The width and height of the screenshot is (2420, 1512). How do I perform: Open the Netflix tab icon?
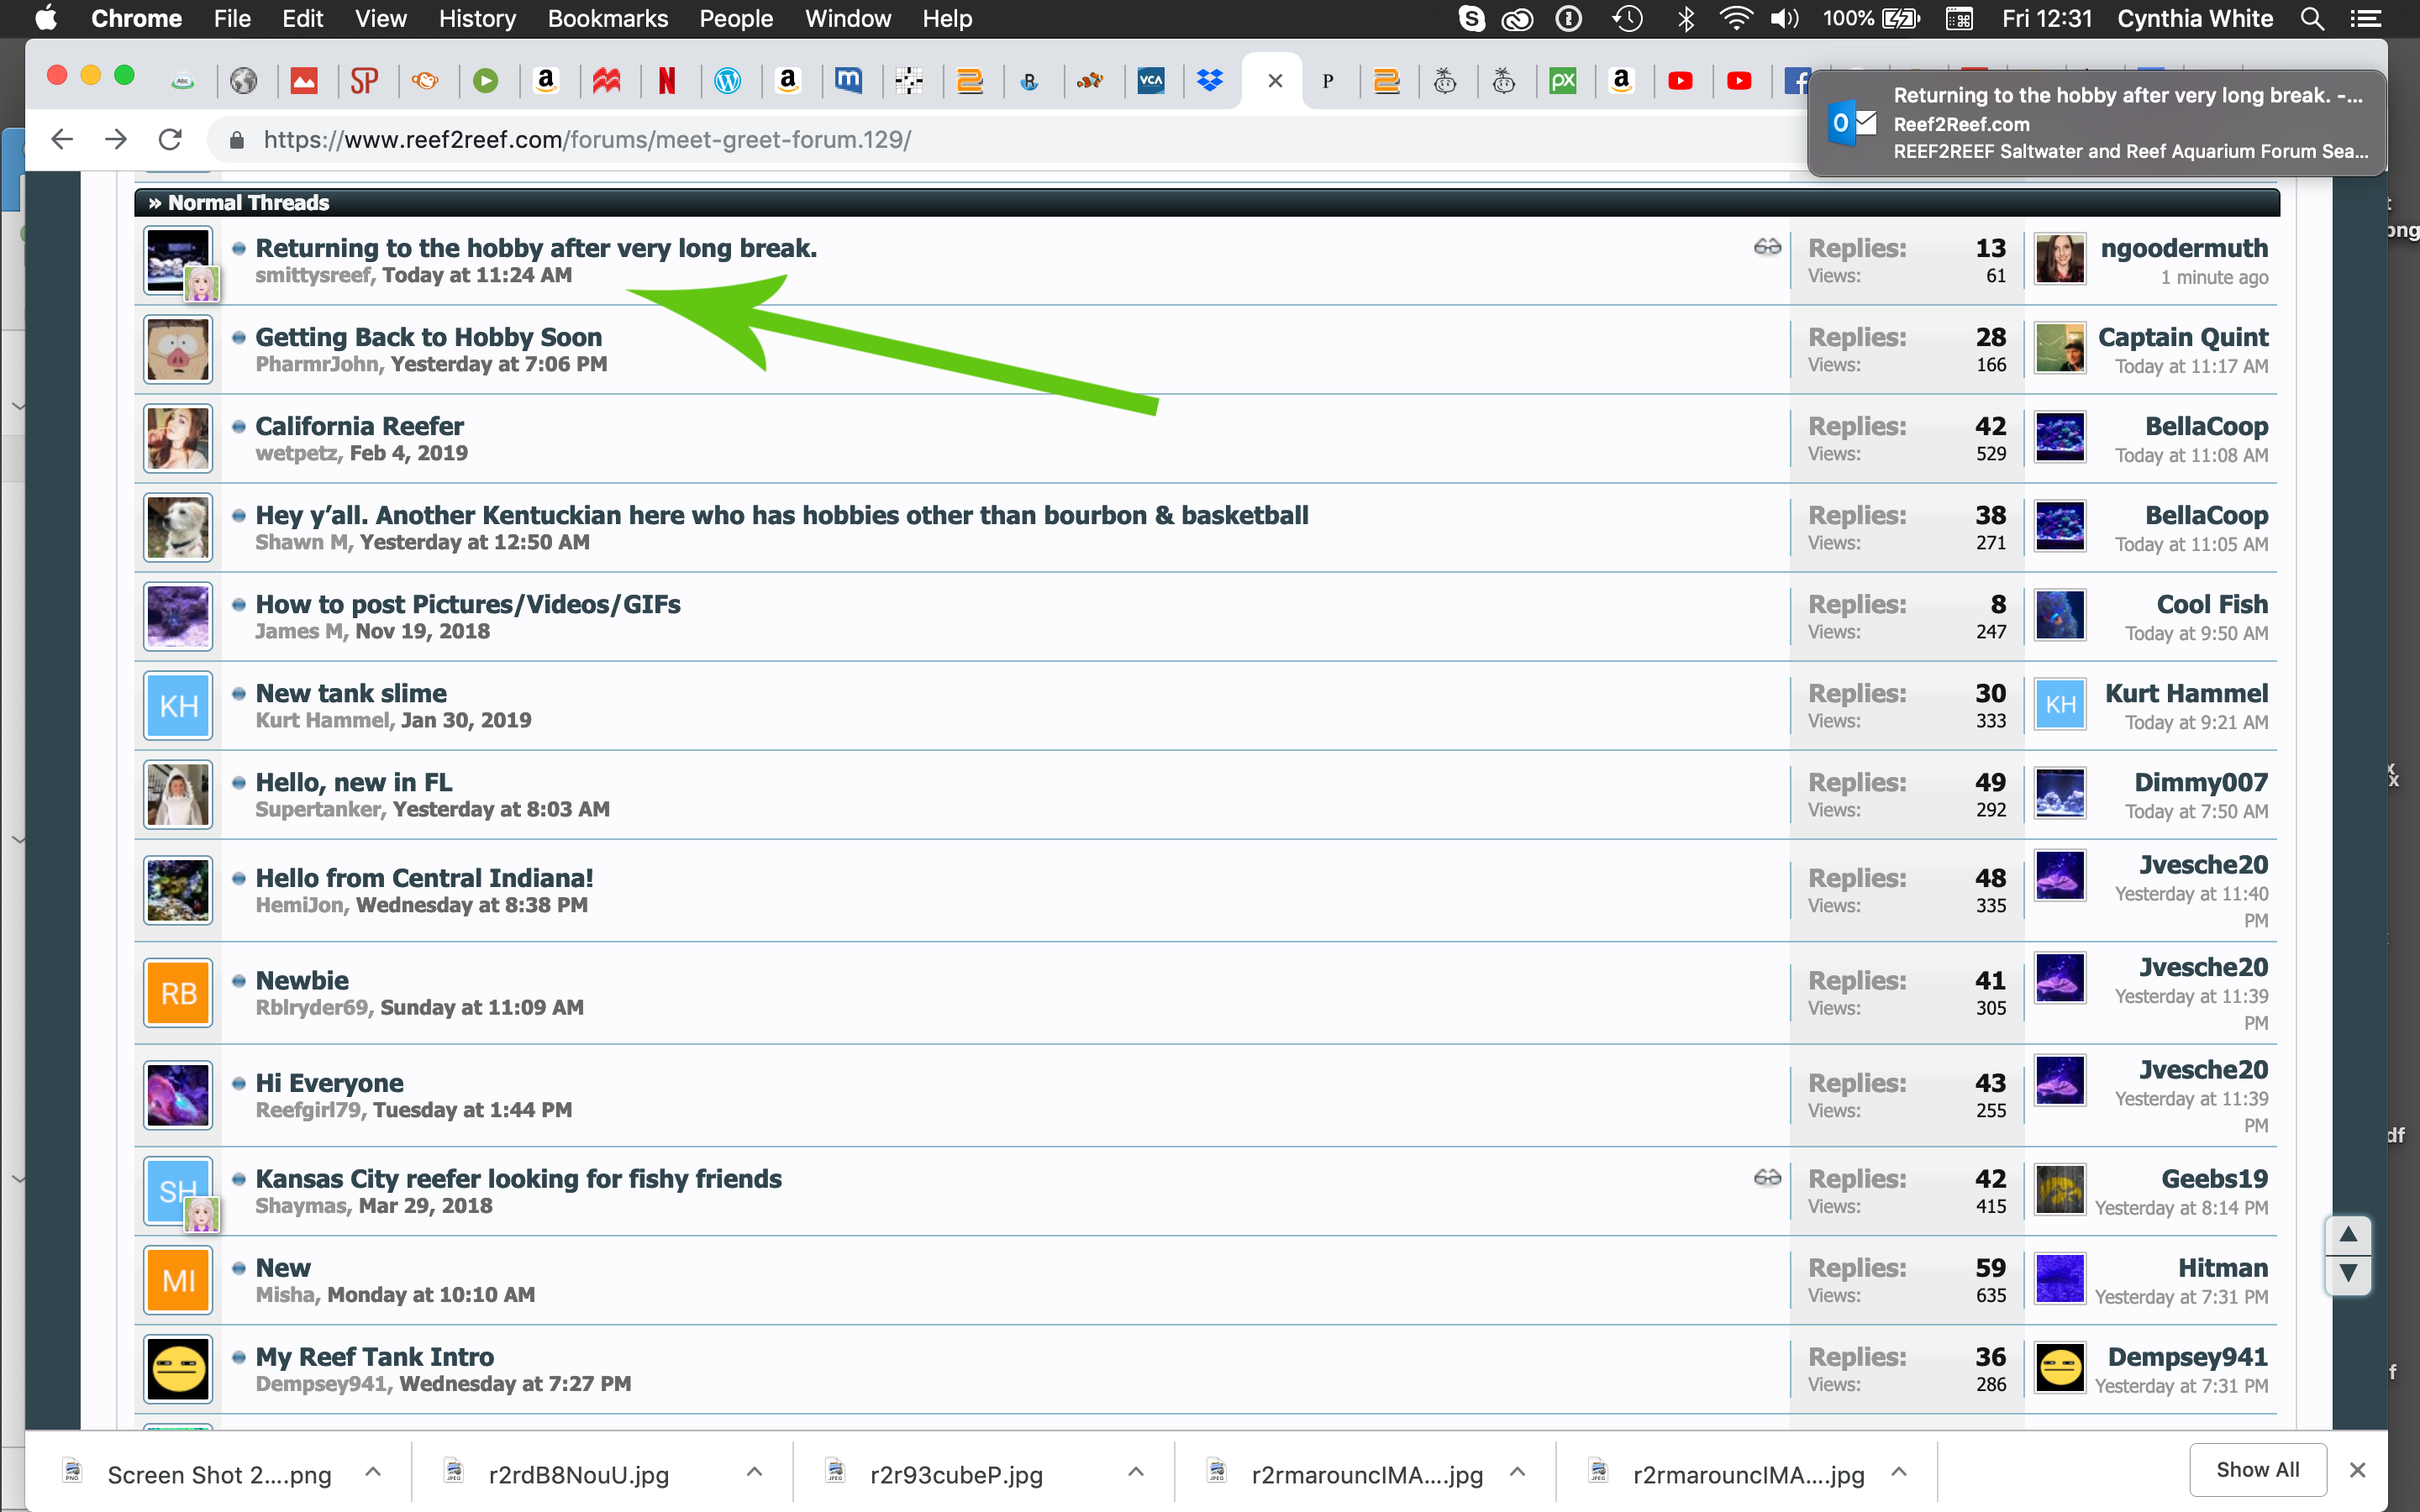coord(667,81)
